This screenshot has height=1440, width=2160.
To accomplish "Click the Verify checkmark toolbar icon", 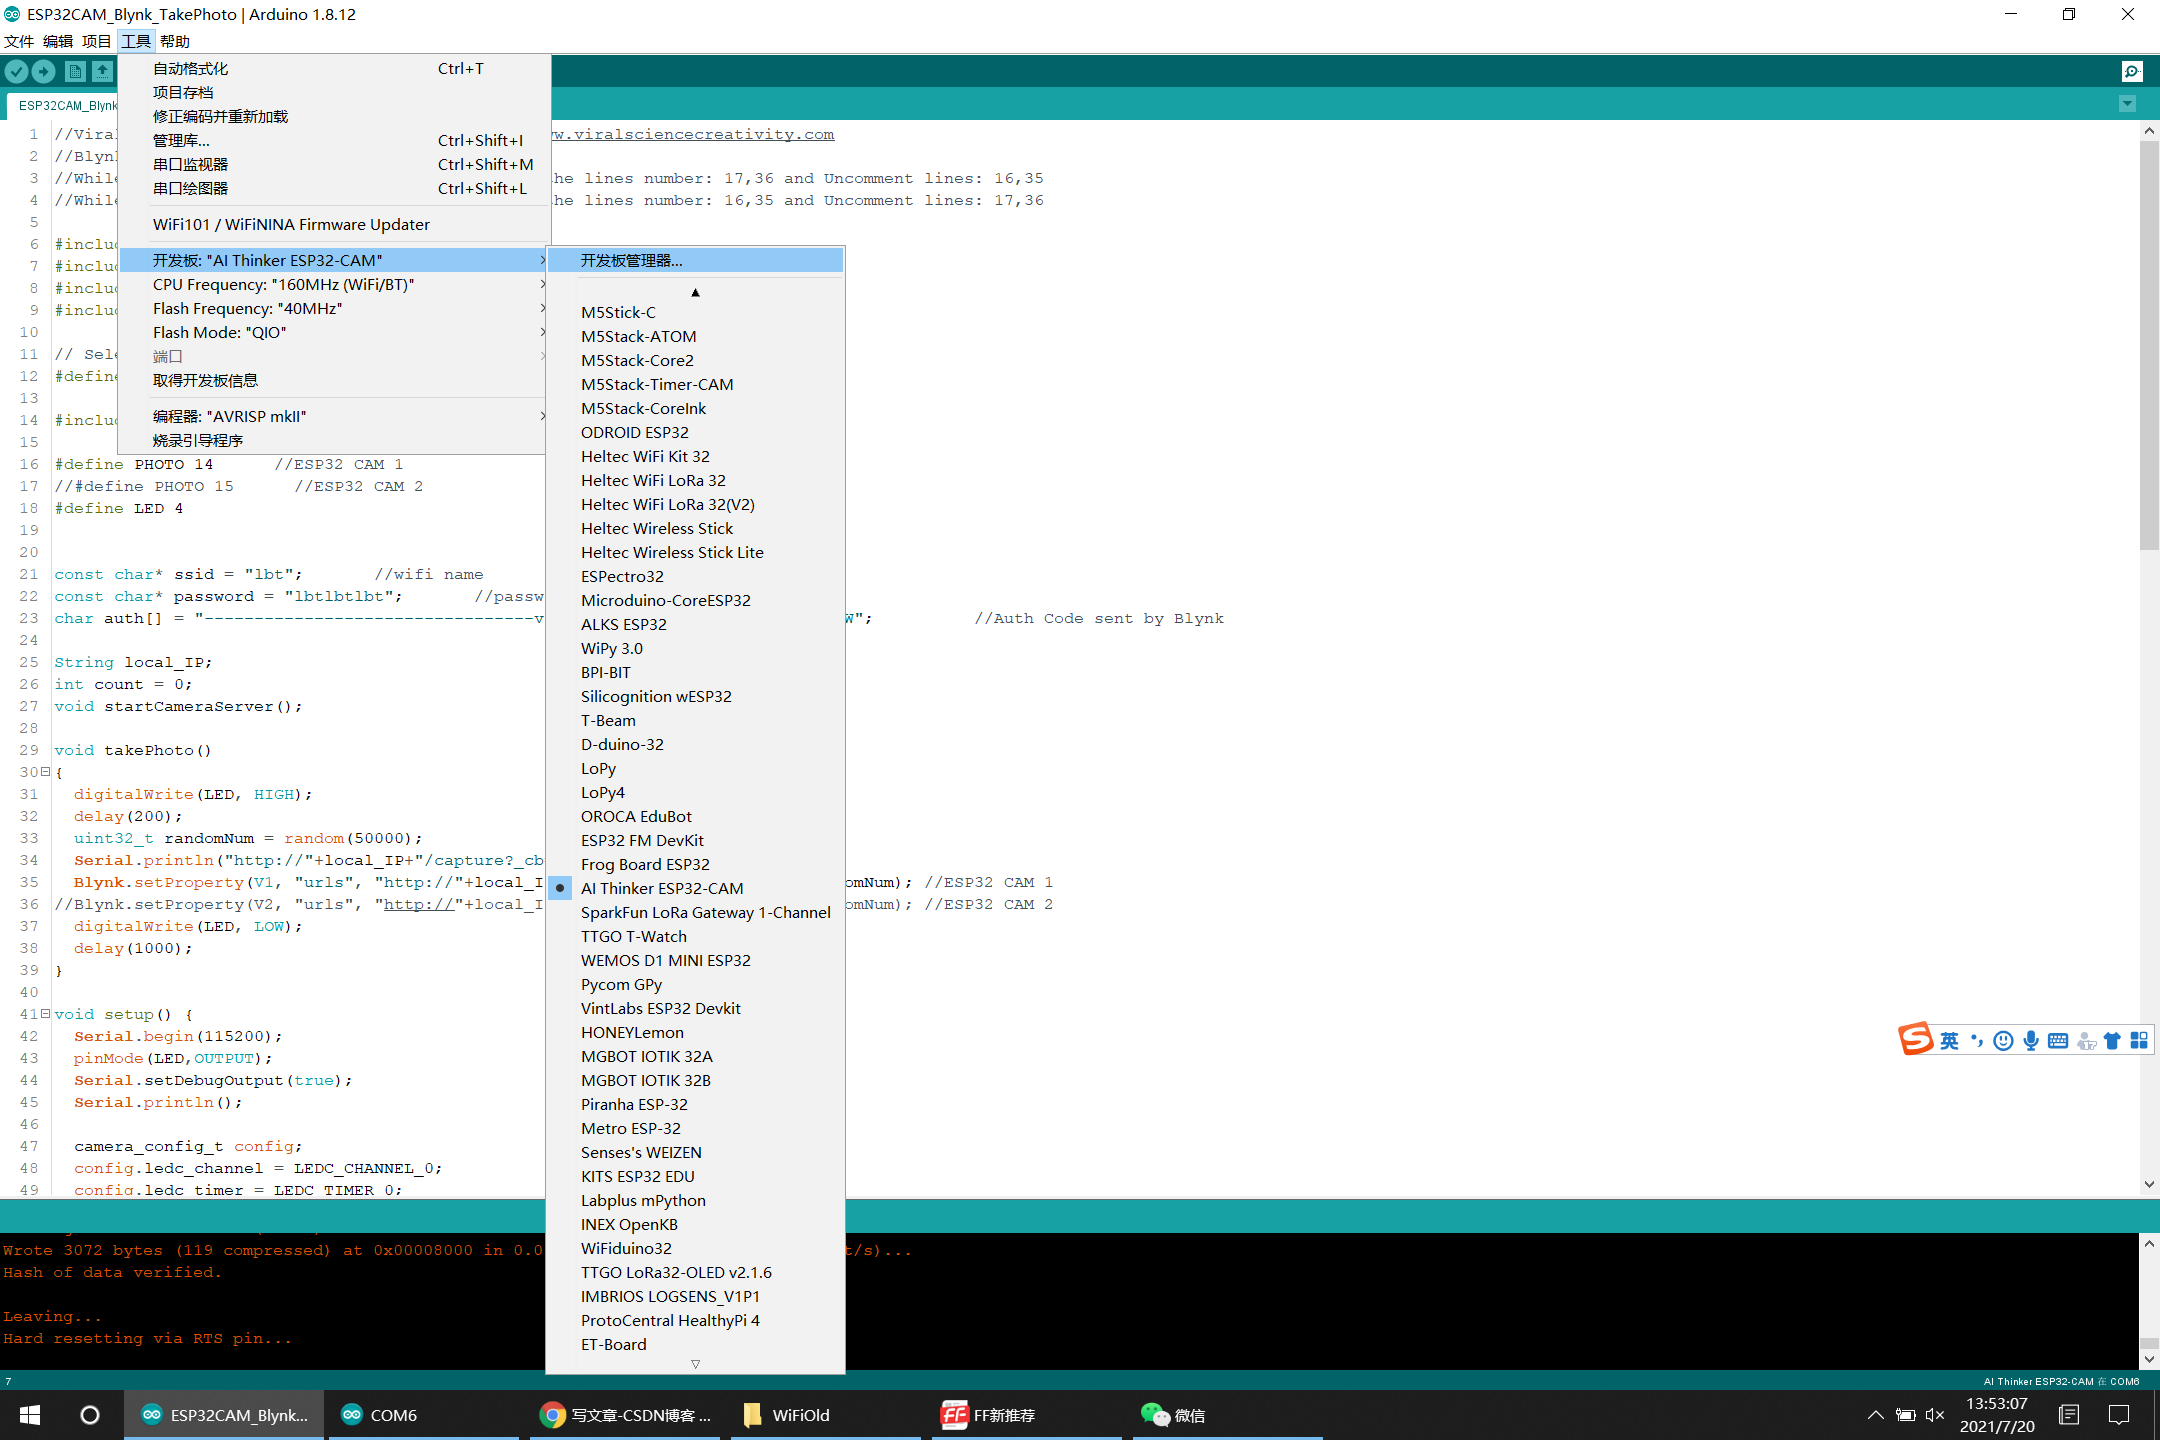I will (x=17, y=71).
